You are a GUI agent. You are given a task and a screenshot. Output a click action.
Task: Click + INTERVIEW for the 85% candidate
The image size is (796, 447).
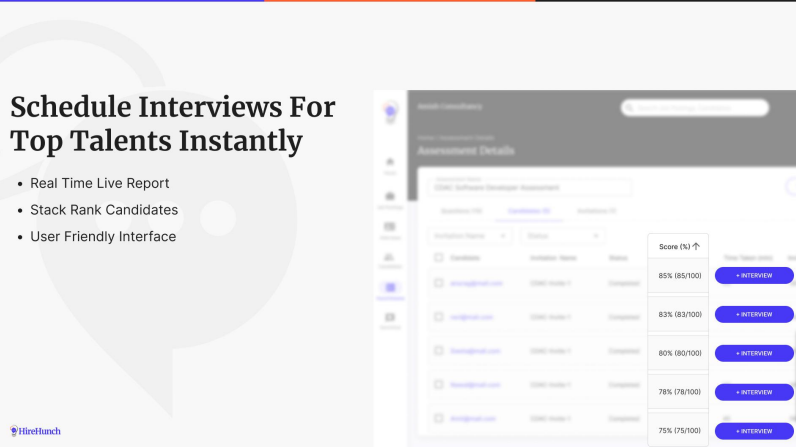tap(754, 276)
